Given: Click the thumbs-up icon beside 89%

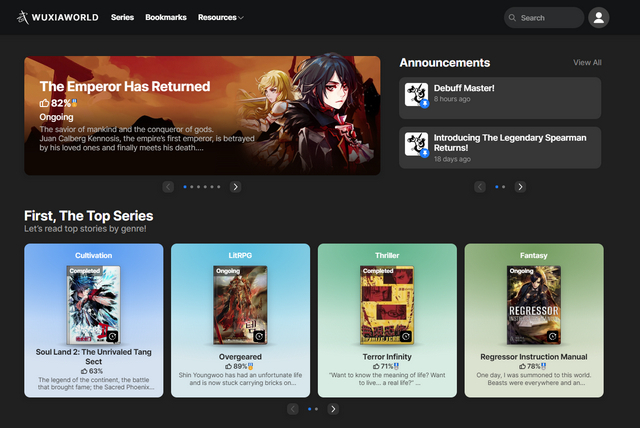Looking at the screenshot, I should click(229, 366).
